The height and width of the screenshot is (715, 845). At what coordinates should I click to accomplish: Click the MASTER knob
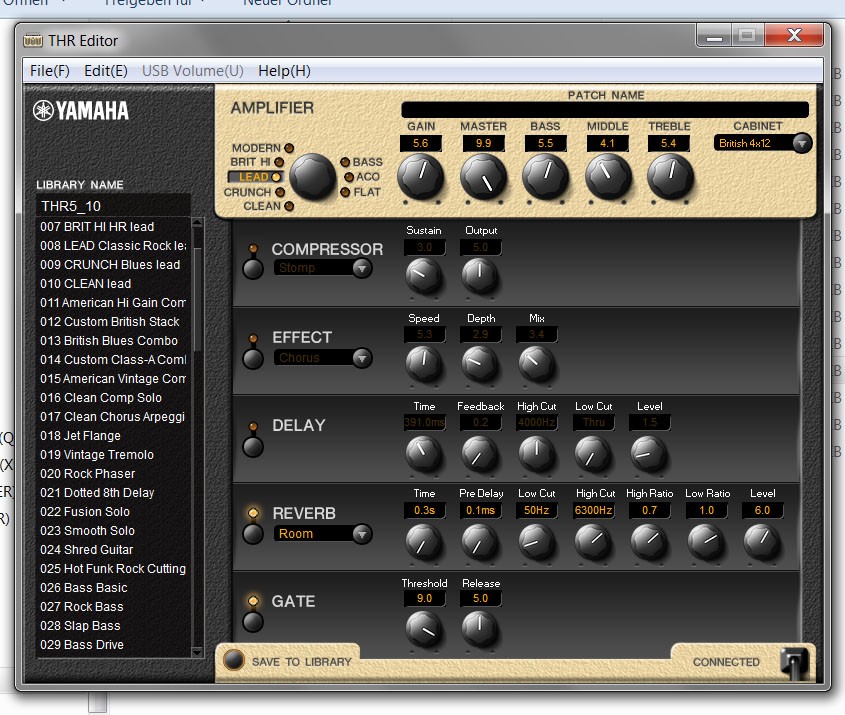click(483, 176)
